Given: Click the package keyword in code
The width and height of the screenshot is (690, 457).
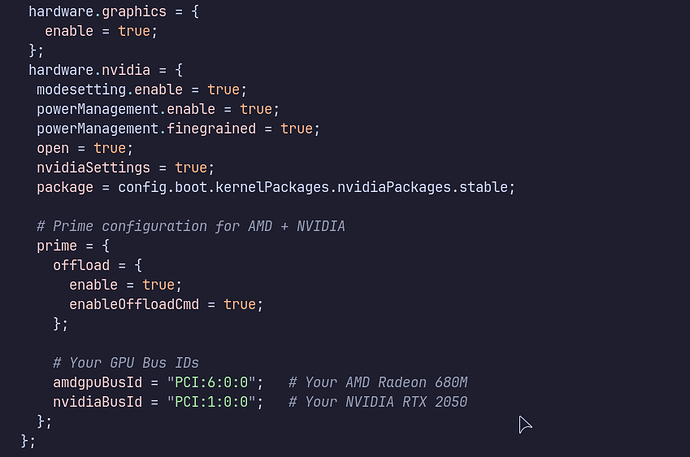Looking at the screenshot, I should [x=65, y=187].
